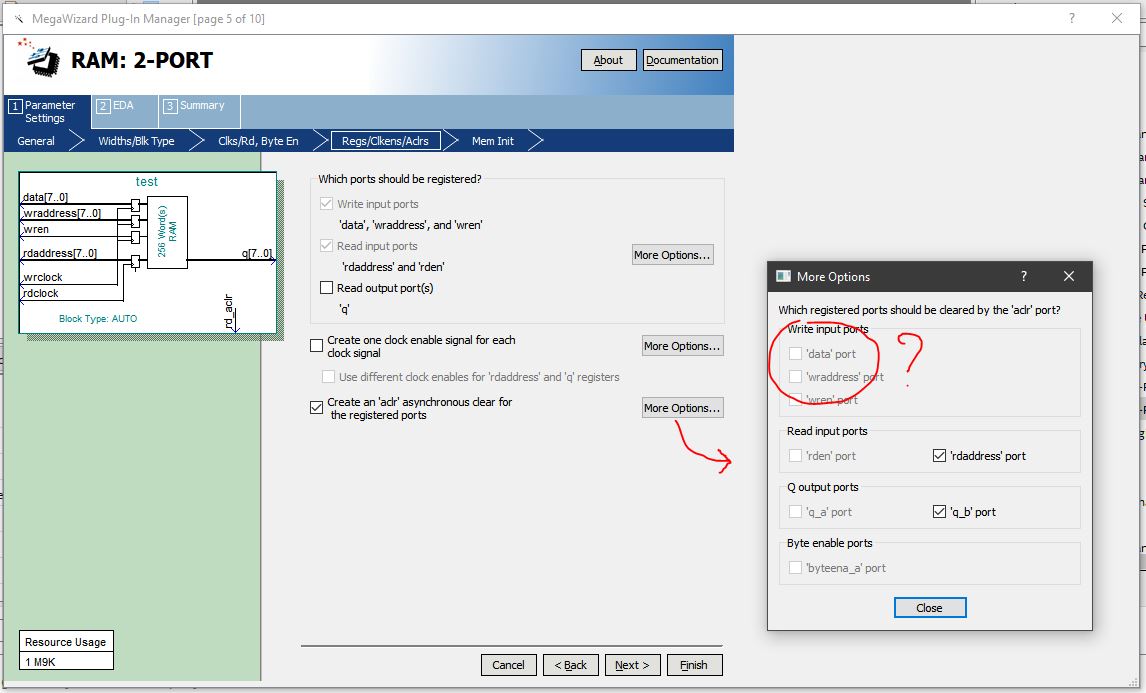The image size is (1146, 693).
Task: Click the wren port label in diagram
Action: [x=36, y=230]
